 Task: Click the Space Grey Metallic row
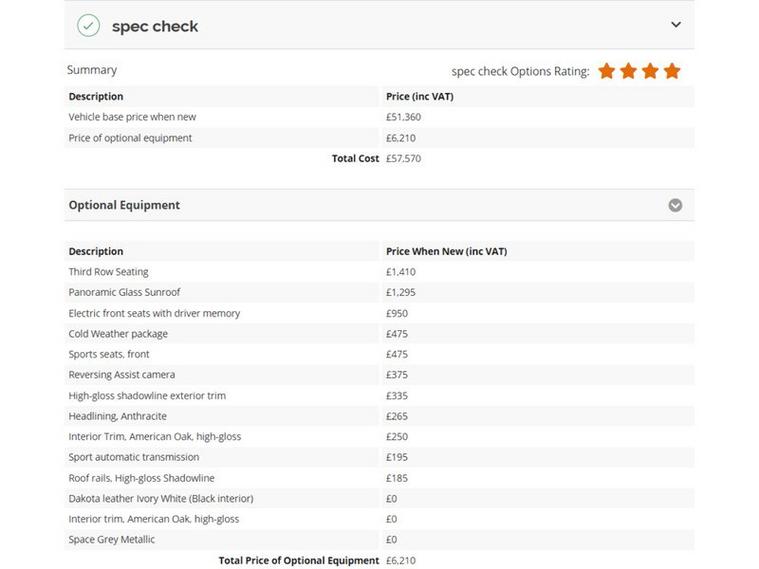[380, 539]
